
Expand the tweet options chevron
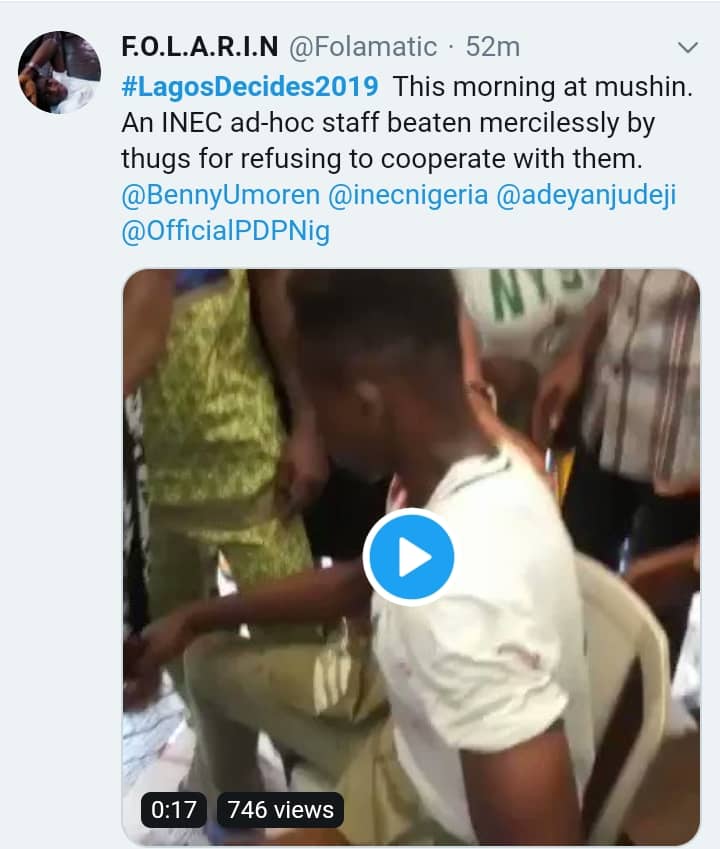click(688, 47)
